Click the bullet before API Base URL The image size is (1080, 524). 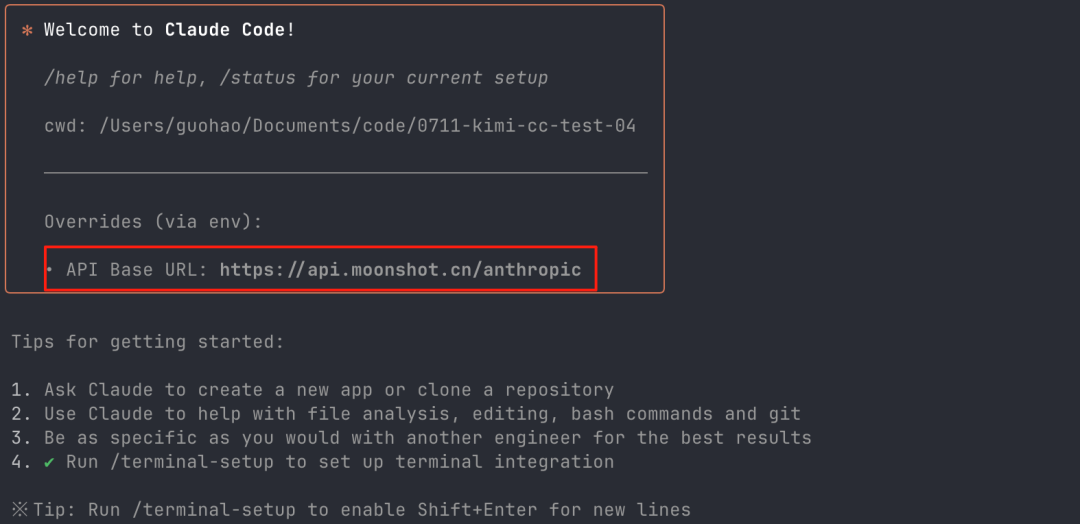click(50, 270)
